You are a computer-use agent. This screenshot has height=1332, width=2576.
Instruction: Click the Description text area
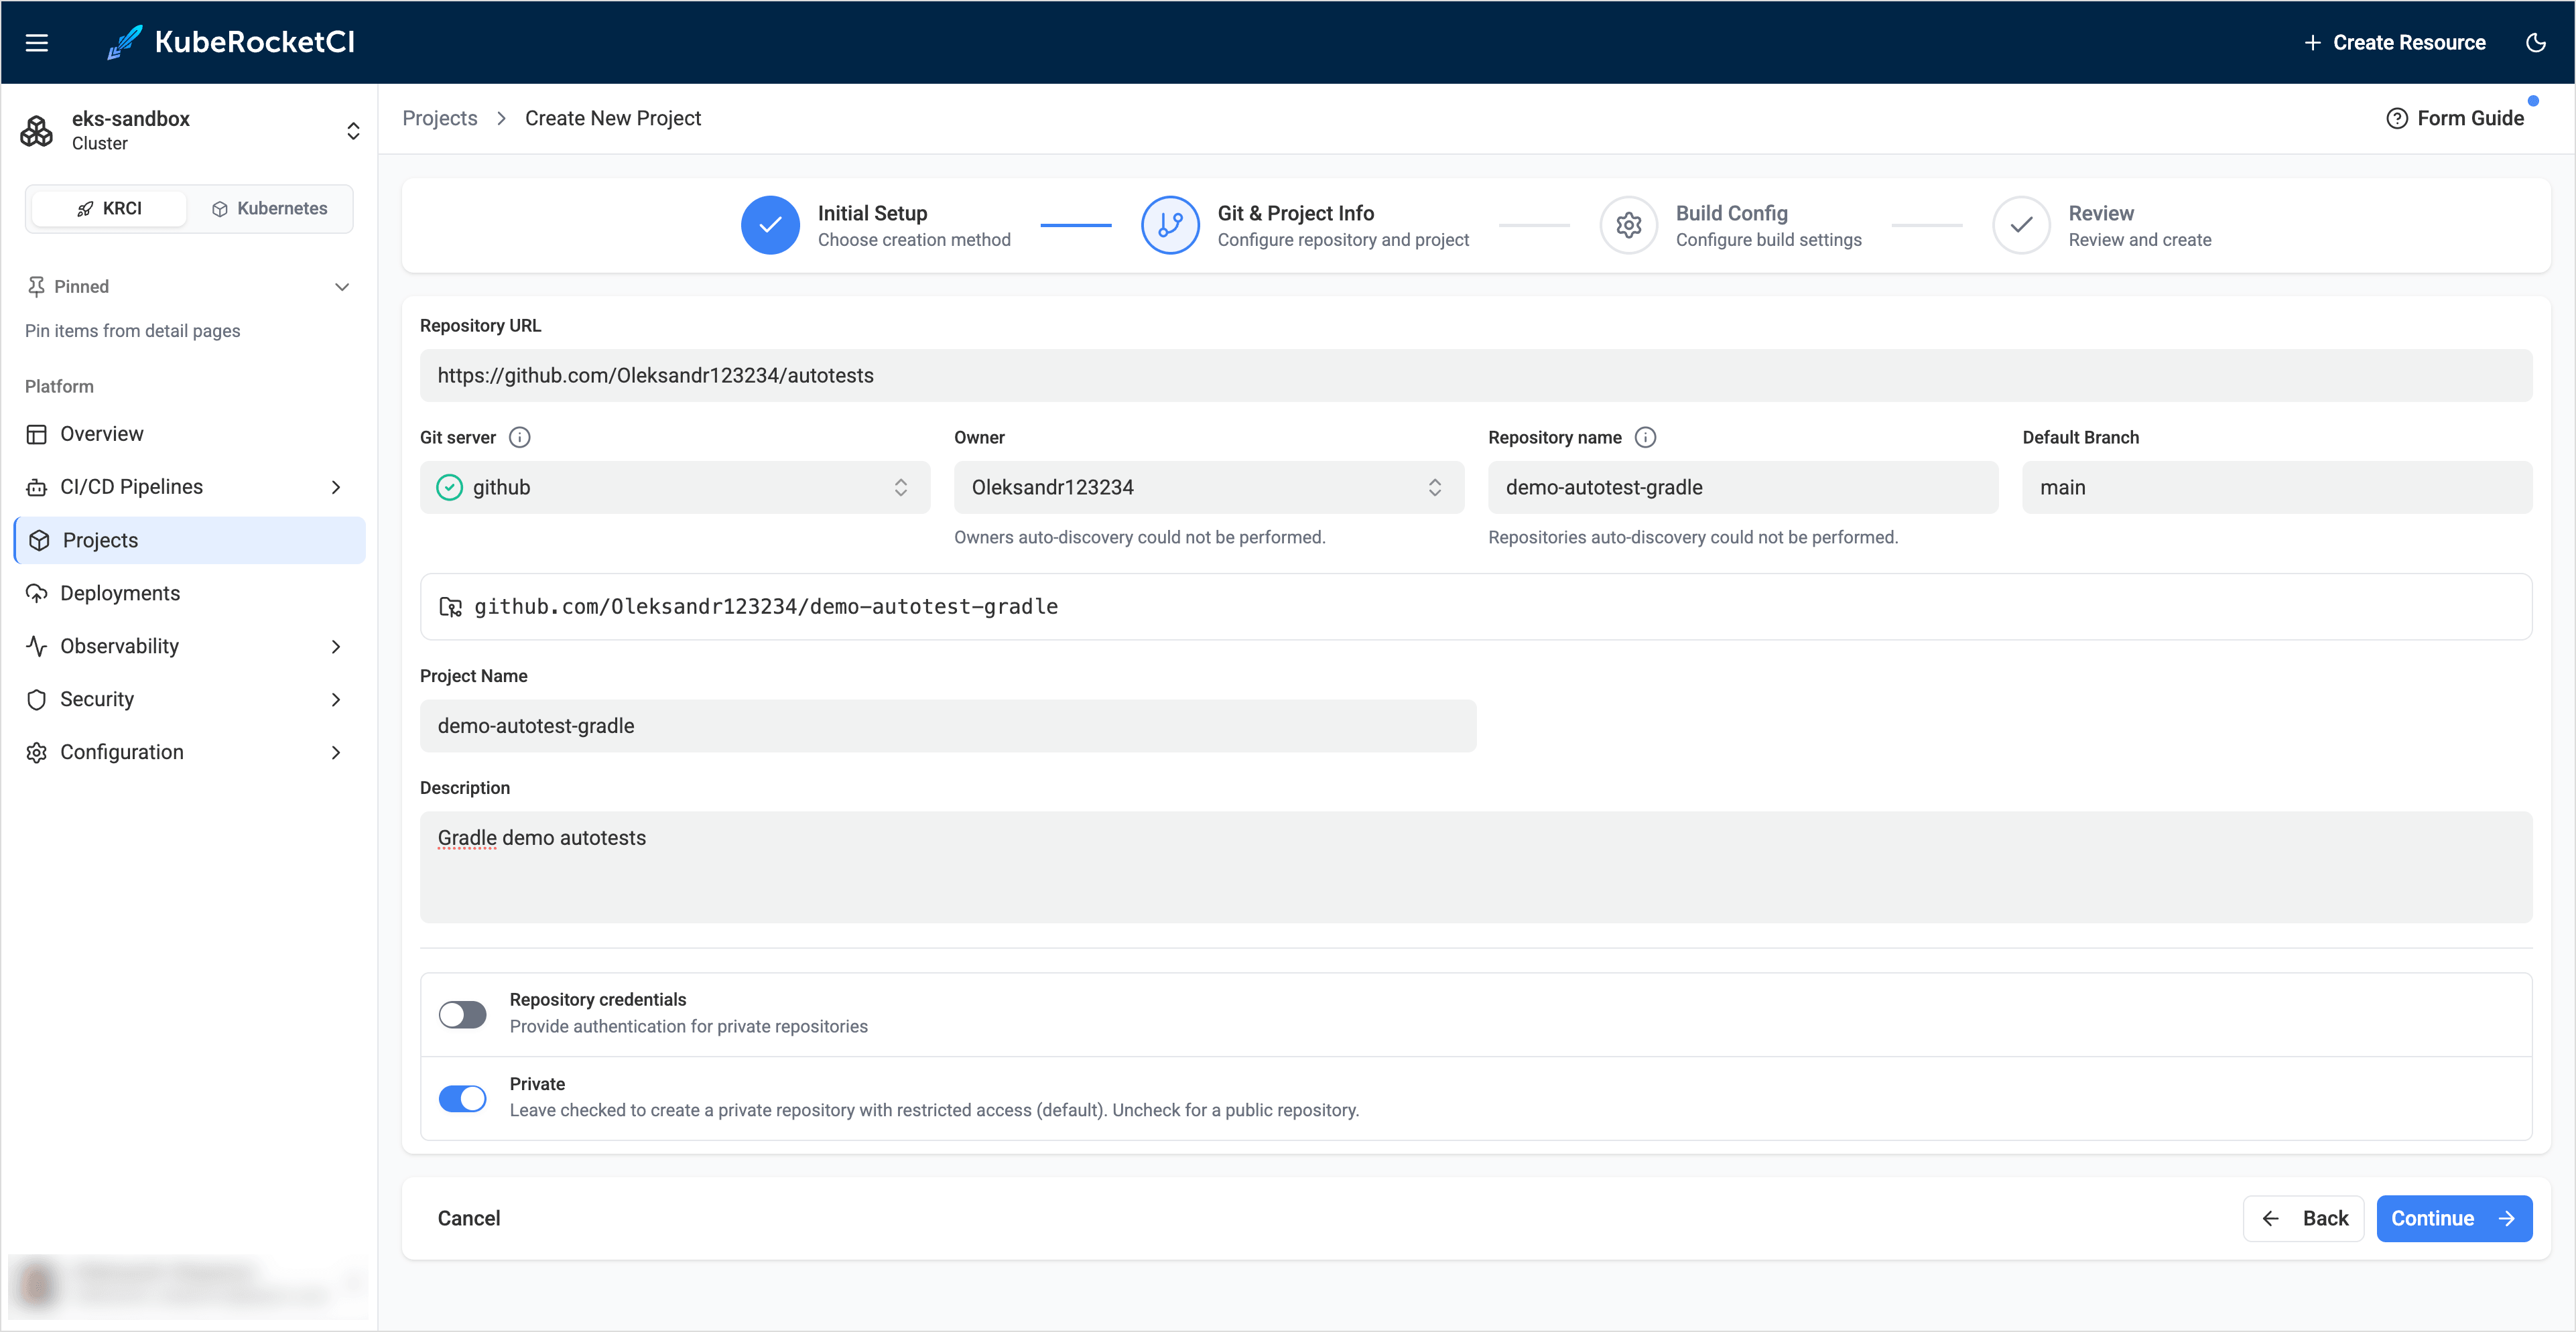[x=1476, y=867]
